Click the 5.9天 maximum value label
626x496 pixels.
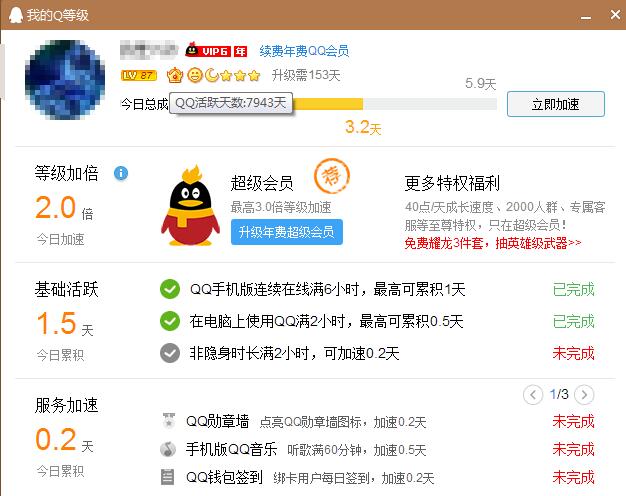pos(480,84)
